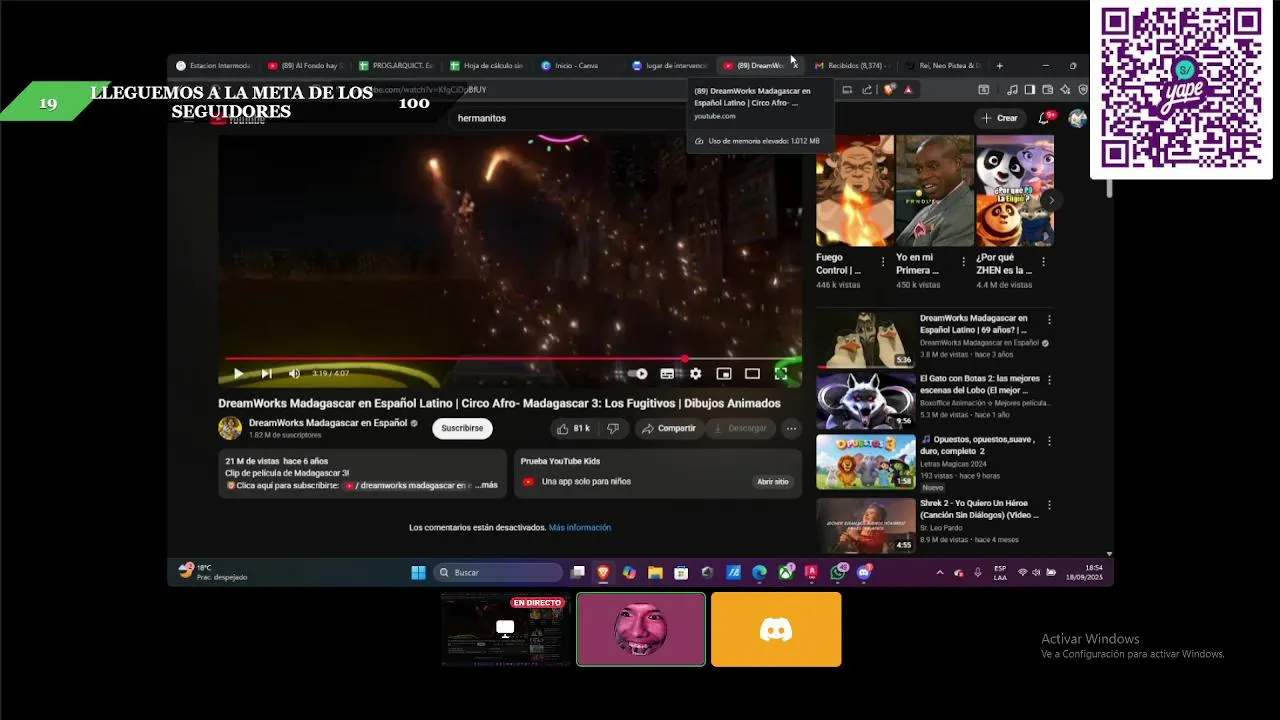
Task: Switch to Recibidos Gmail tab
Action: pos(851,66)
